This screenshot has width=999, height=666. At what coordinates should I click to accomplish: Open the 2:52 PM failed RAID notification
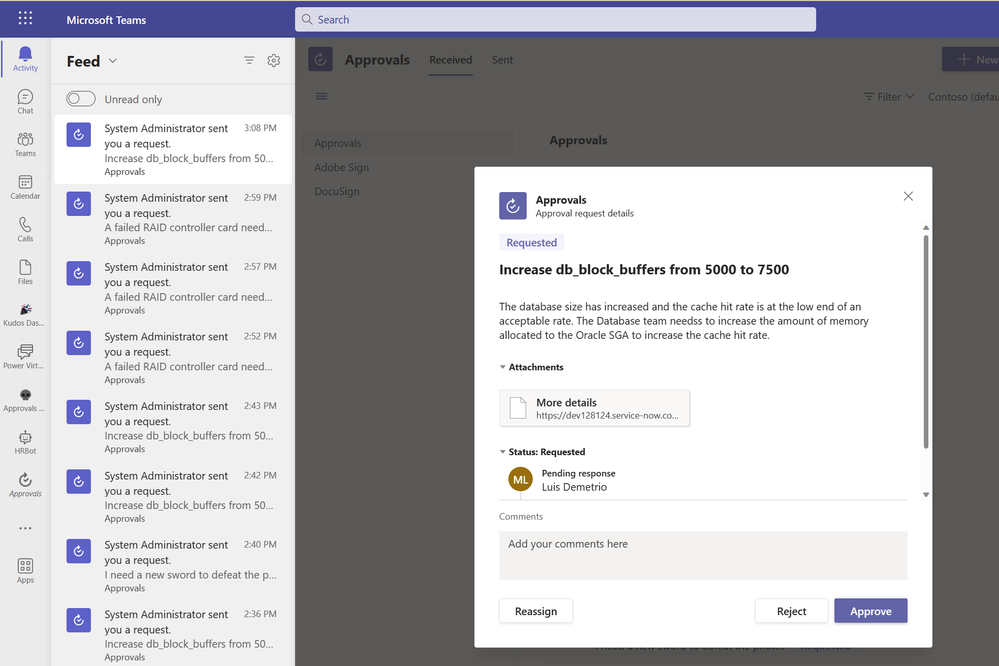click(173, 358)
